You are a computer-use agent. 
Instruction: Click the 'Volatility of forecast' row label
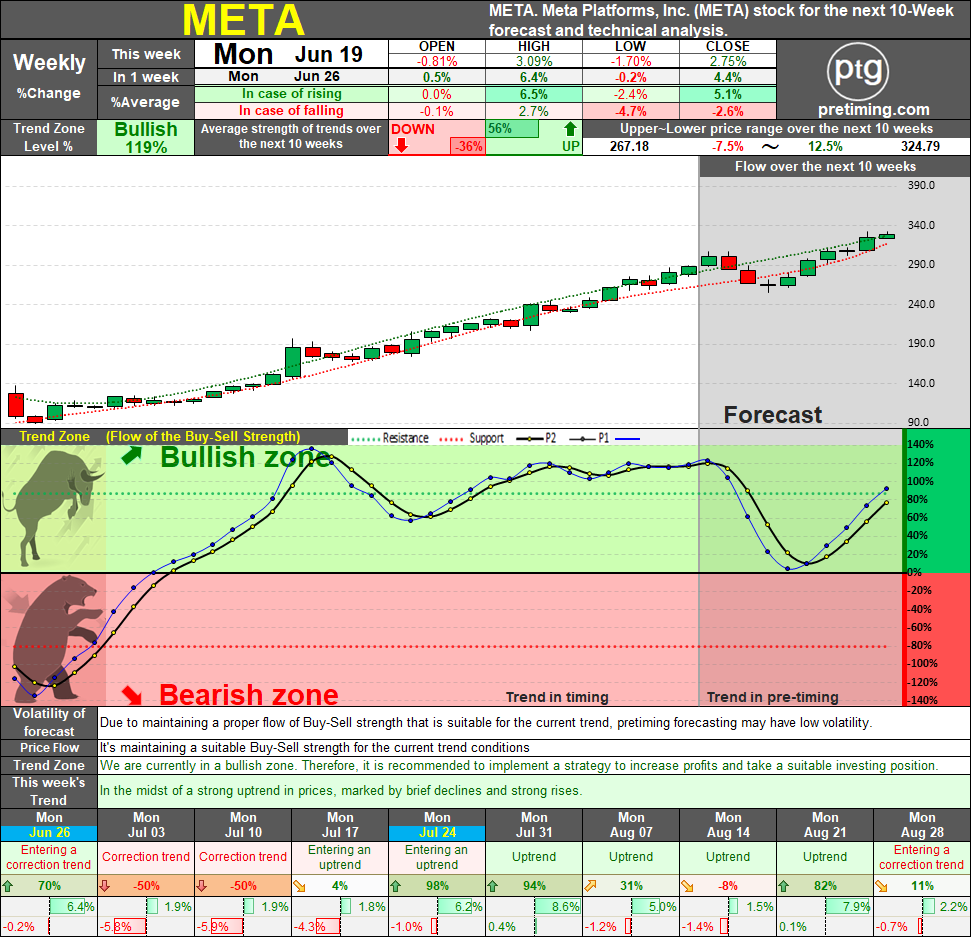[x=49, y=722]
